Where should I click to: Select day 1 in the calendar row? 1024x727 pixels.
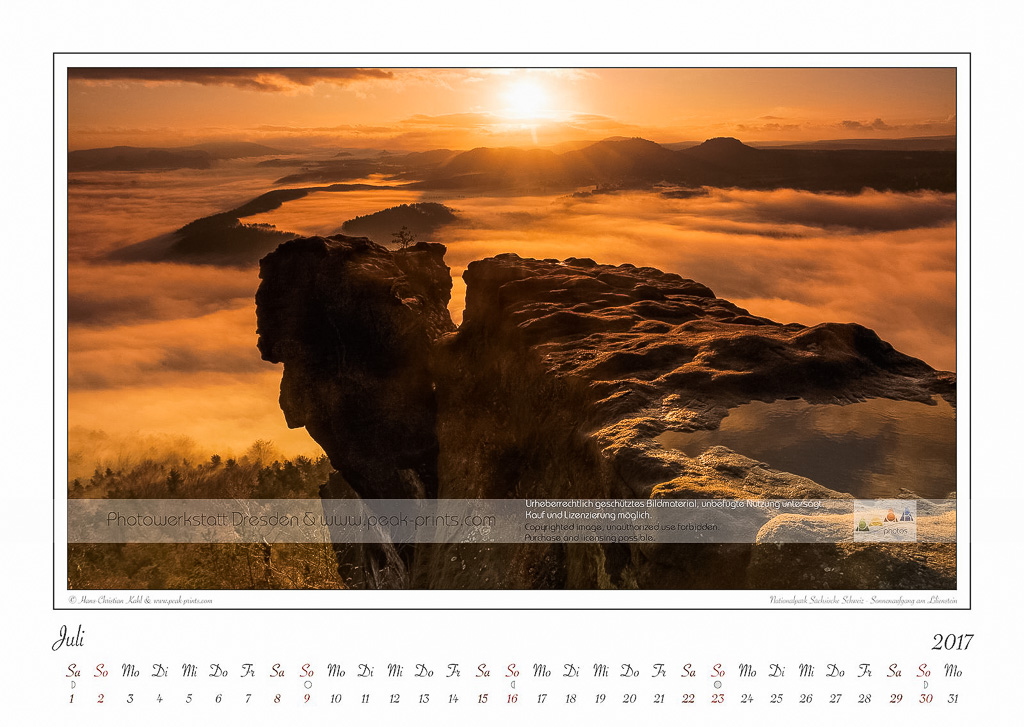click(x=72, y=698)
